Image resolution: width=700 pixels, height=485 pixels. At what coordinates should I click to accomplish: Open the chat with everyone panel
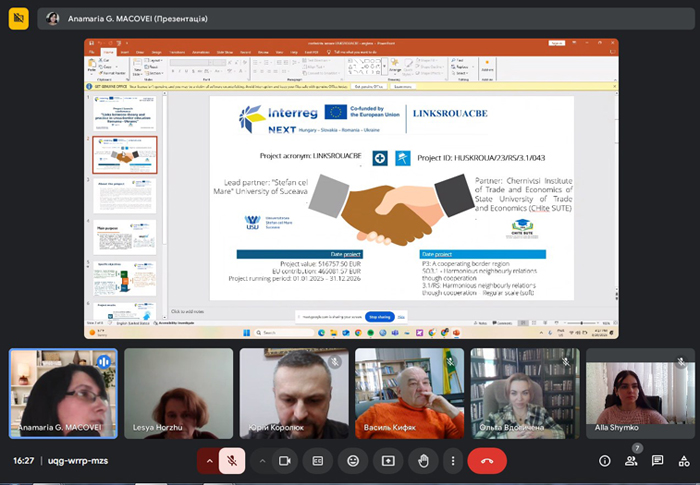point(657,461)
